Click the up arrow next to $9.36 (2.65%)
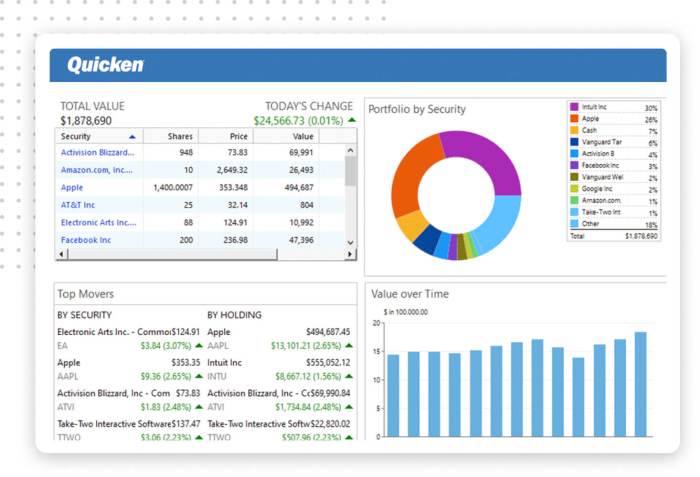 199,376
